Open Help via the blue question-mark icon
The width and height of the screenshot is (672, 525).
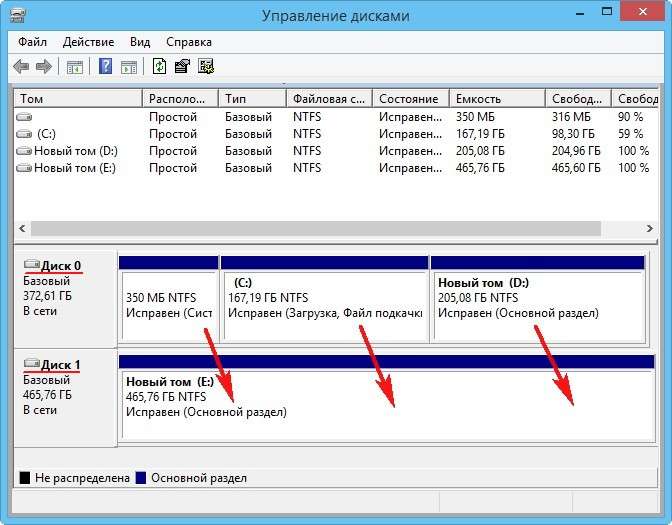coord(105,67)
